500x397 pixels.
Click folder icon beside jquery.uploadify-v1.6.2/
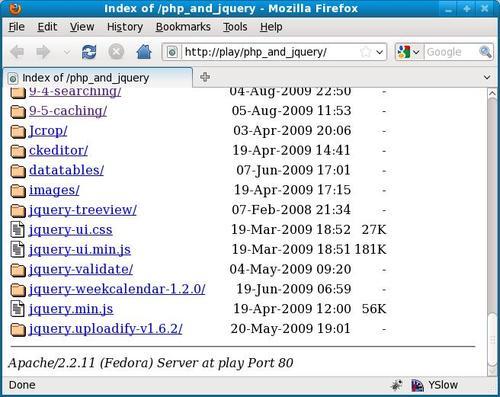point(18,329)
